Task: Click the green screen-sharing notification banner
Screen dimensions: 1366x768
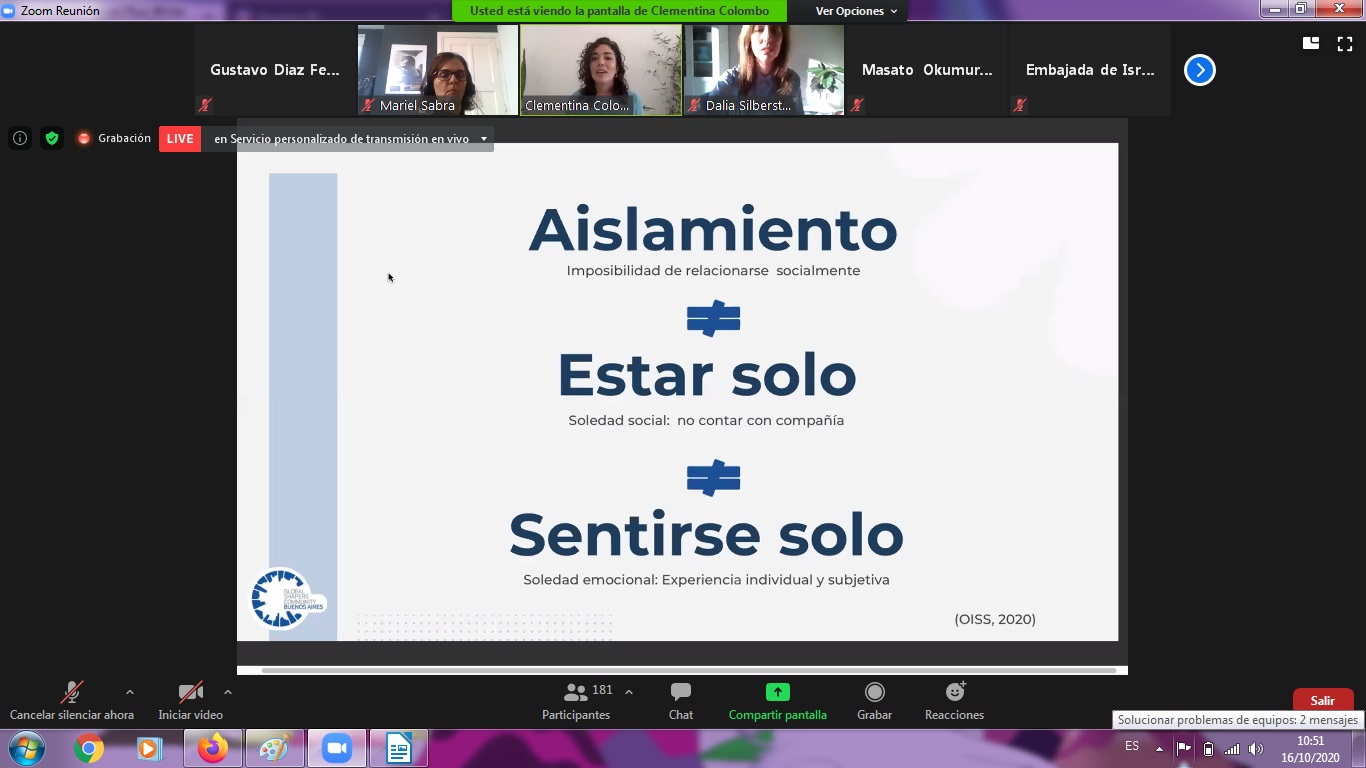Action: tap(620, 11)
